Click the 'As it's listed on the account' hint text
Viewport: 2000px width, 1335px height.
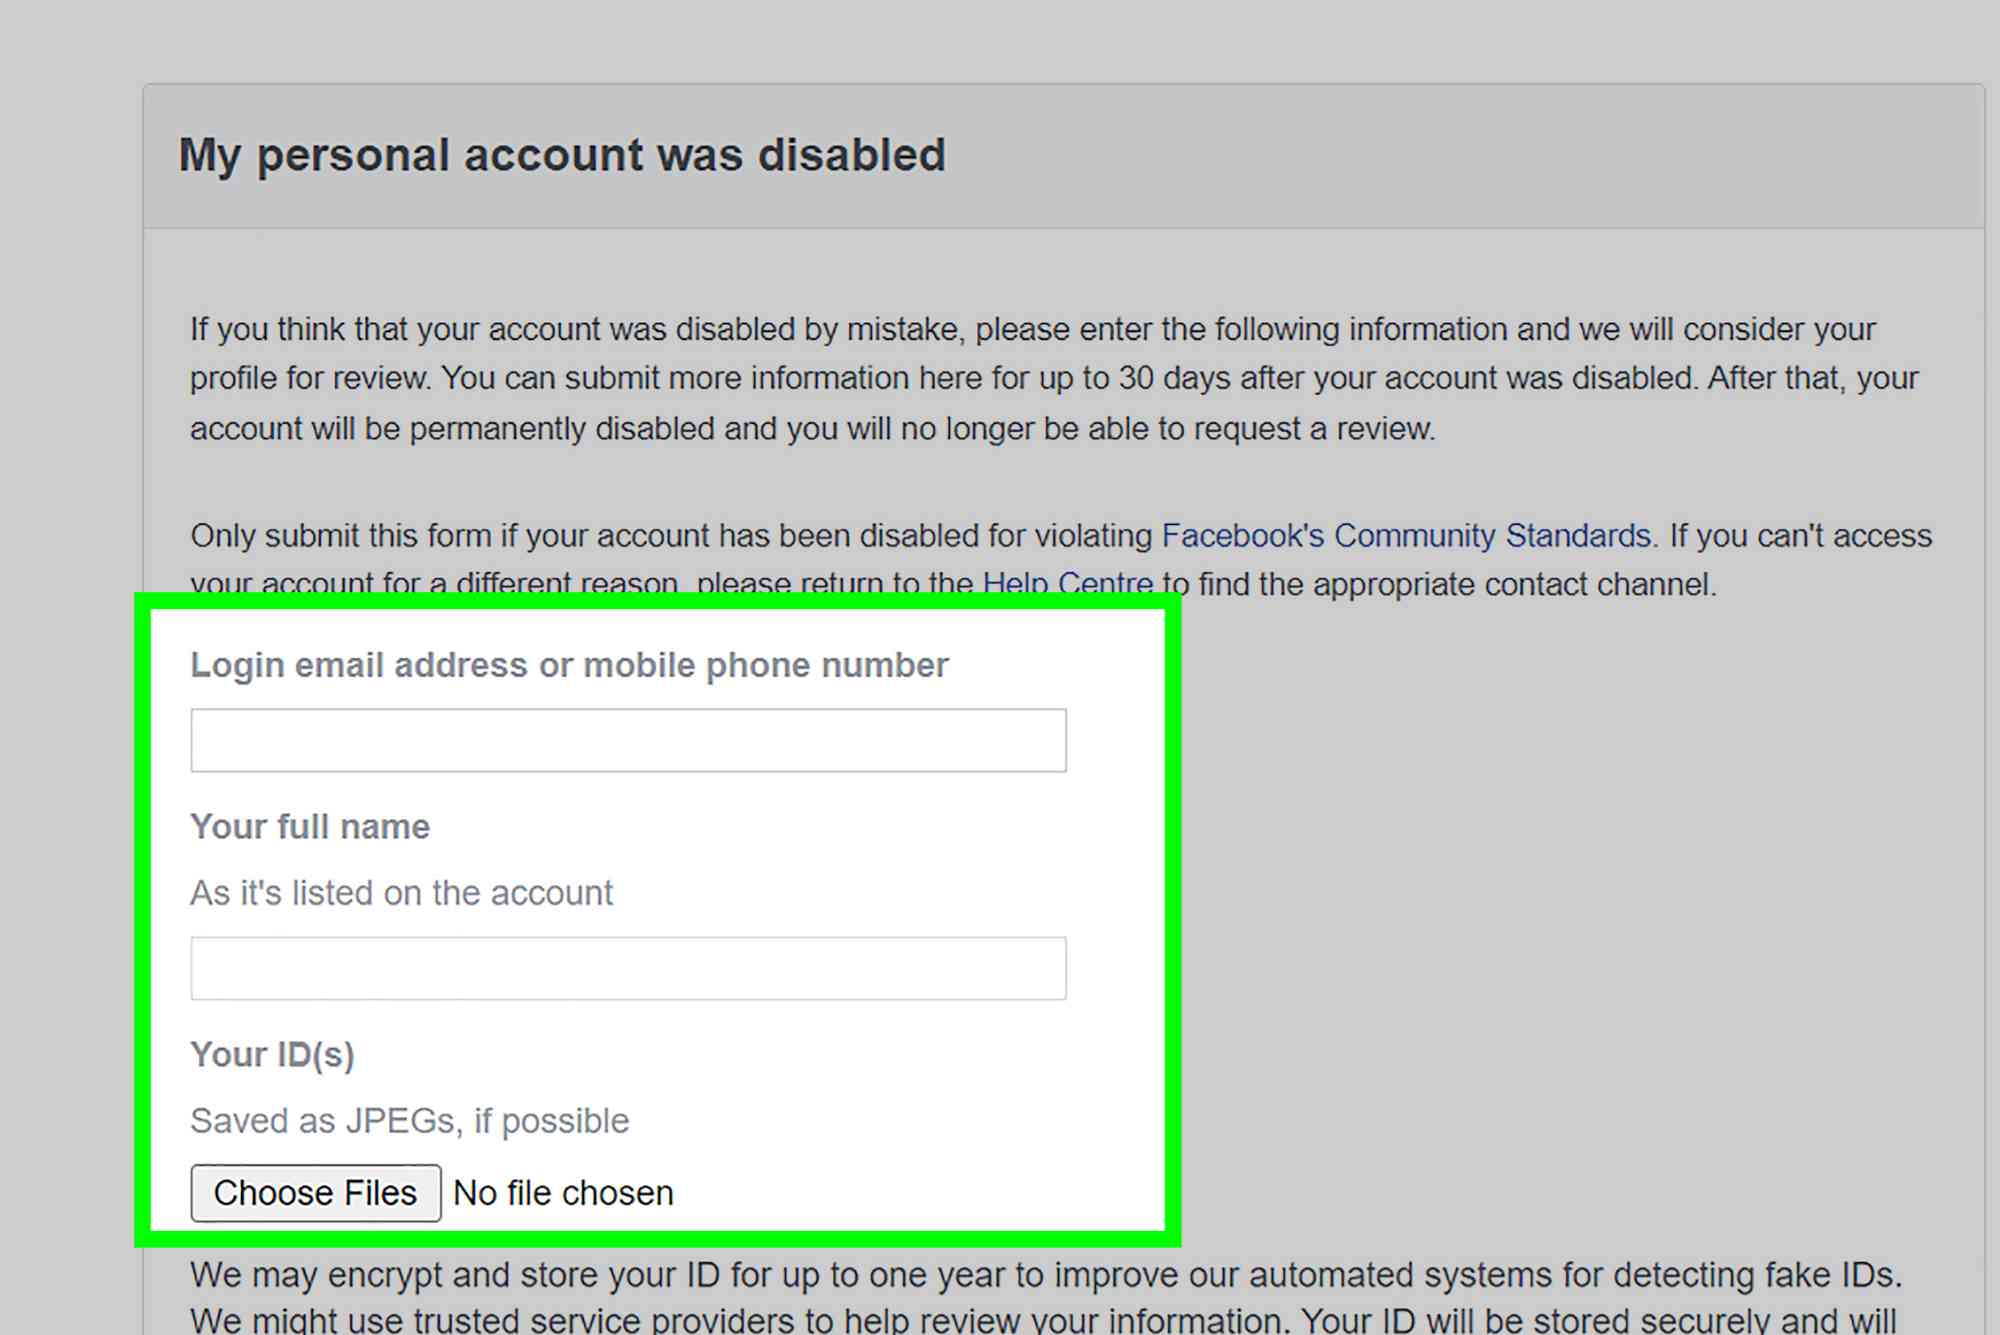[401, 892]
